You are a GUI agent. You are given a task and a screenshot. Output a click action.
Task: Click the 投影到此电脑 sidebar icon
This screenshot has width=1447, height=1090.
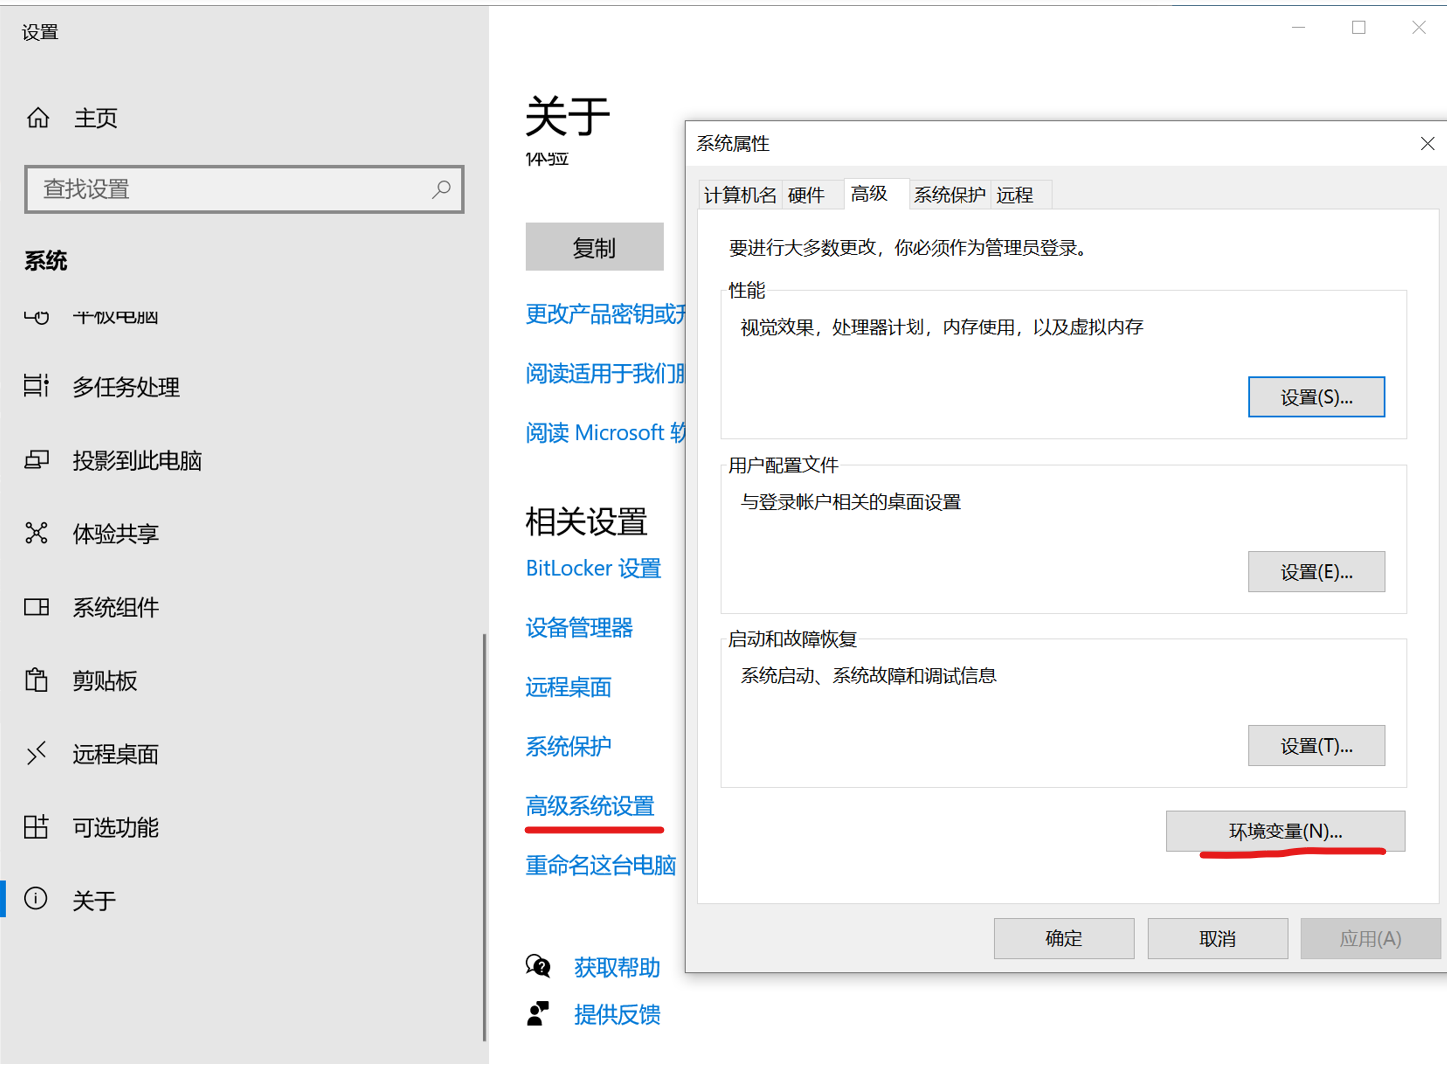pyautogui.click(x=36, y=460)
